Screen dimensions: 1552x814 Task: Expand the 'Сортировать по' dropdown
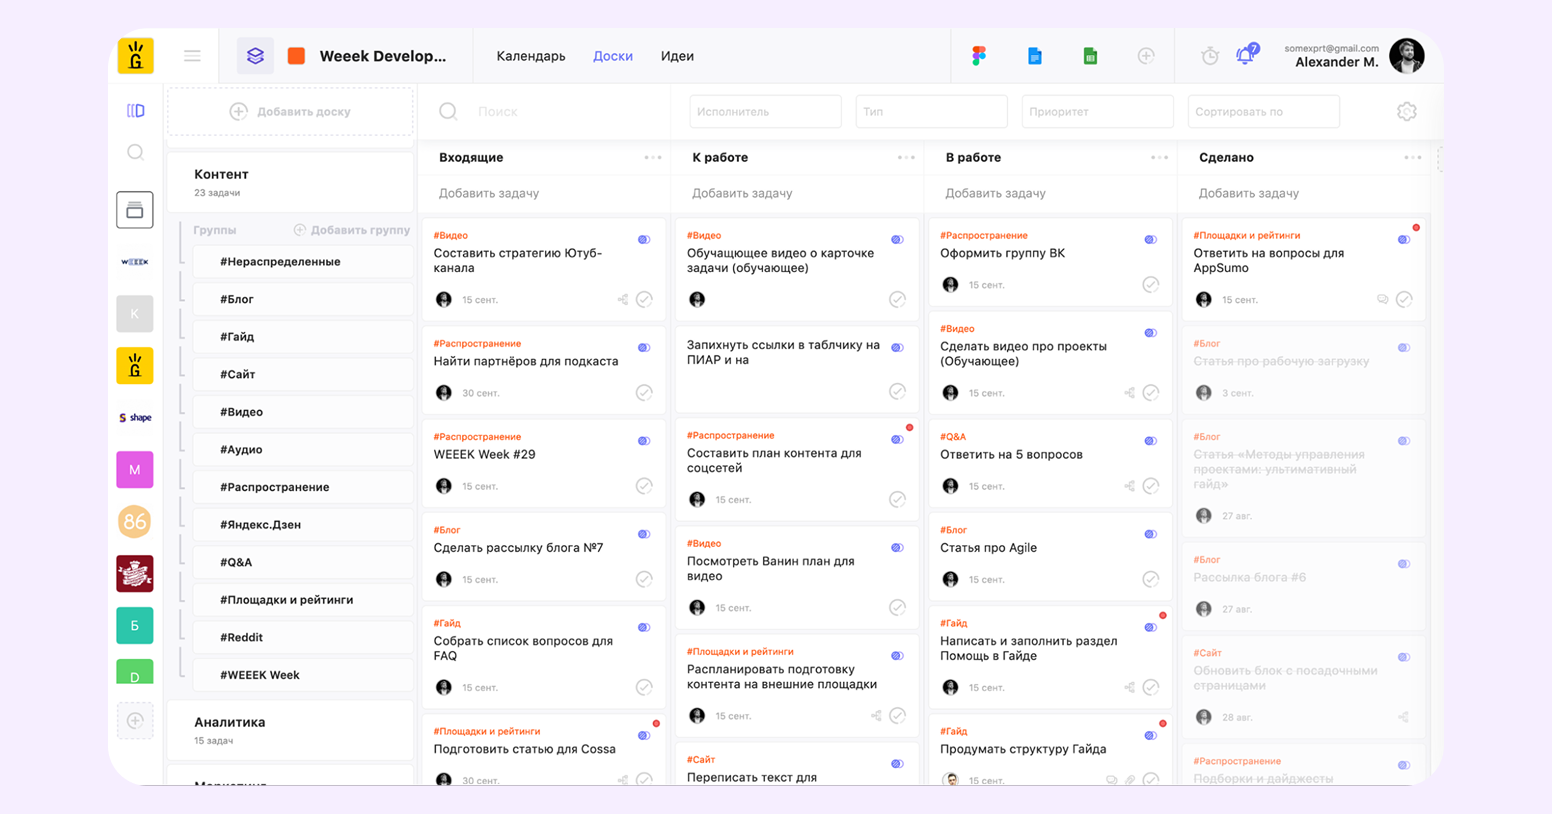tap(1263, 112)
